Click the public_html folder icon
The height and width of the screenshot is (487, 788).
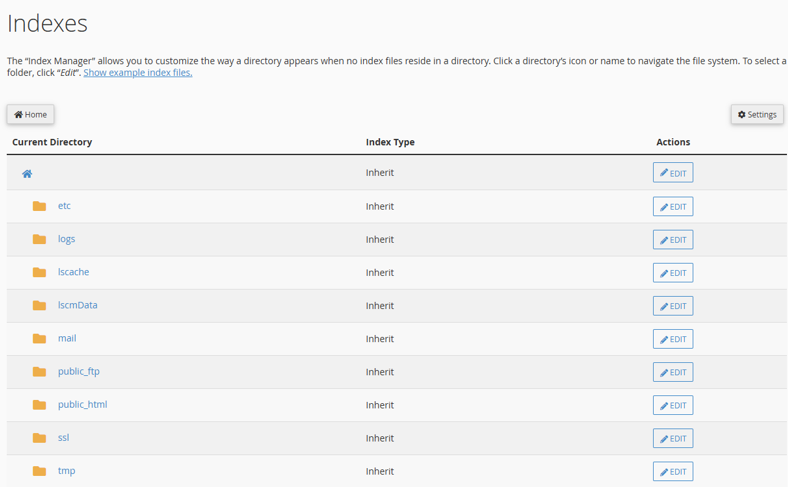pyautogui.click(x=39, y=405)
